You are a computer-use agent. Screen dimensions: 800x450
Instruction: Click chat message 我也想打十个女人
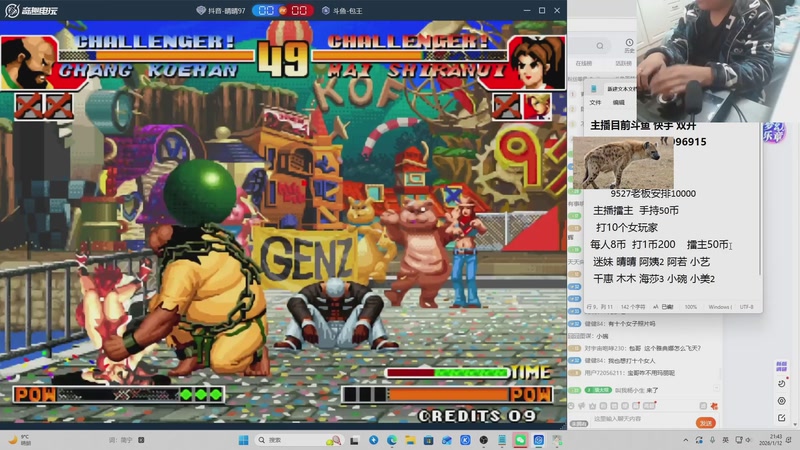(x=632, y=361)
